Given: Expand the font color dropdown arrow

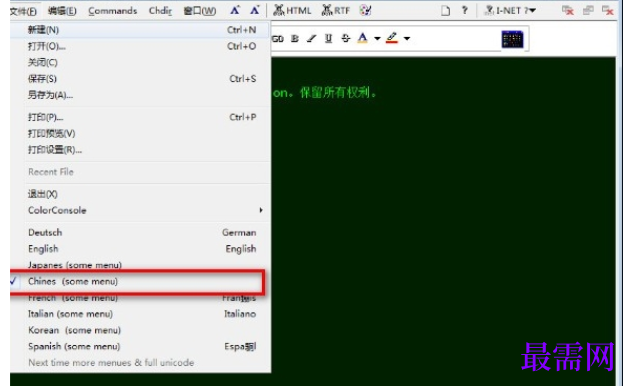Looking at the screenshot, I should coord(377,39).
